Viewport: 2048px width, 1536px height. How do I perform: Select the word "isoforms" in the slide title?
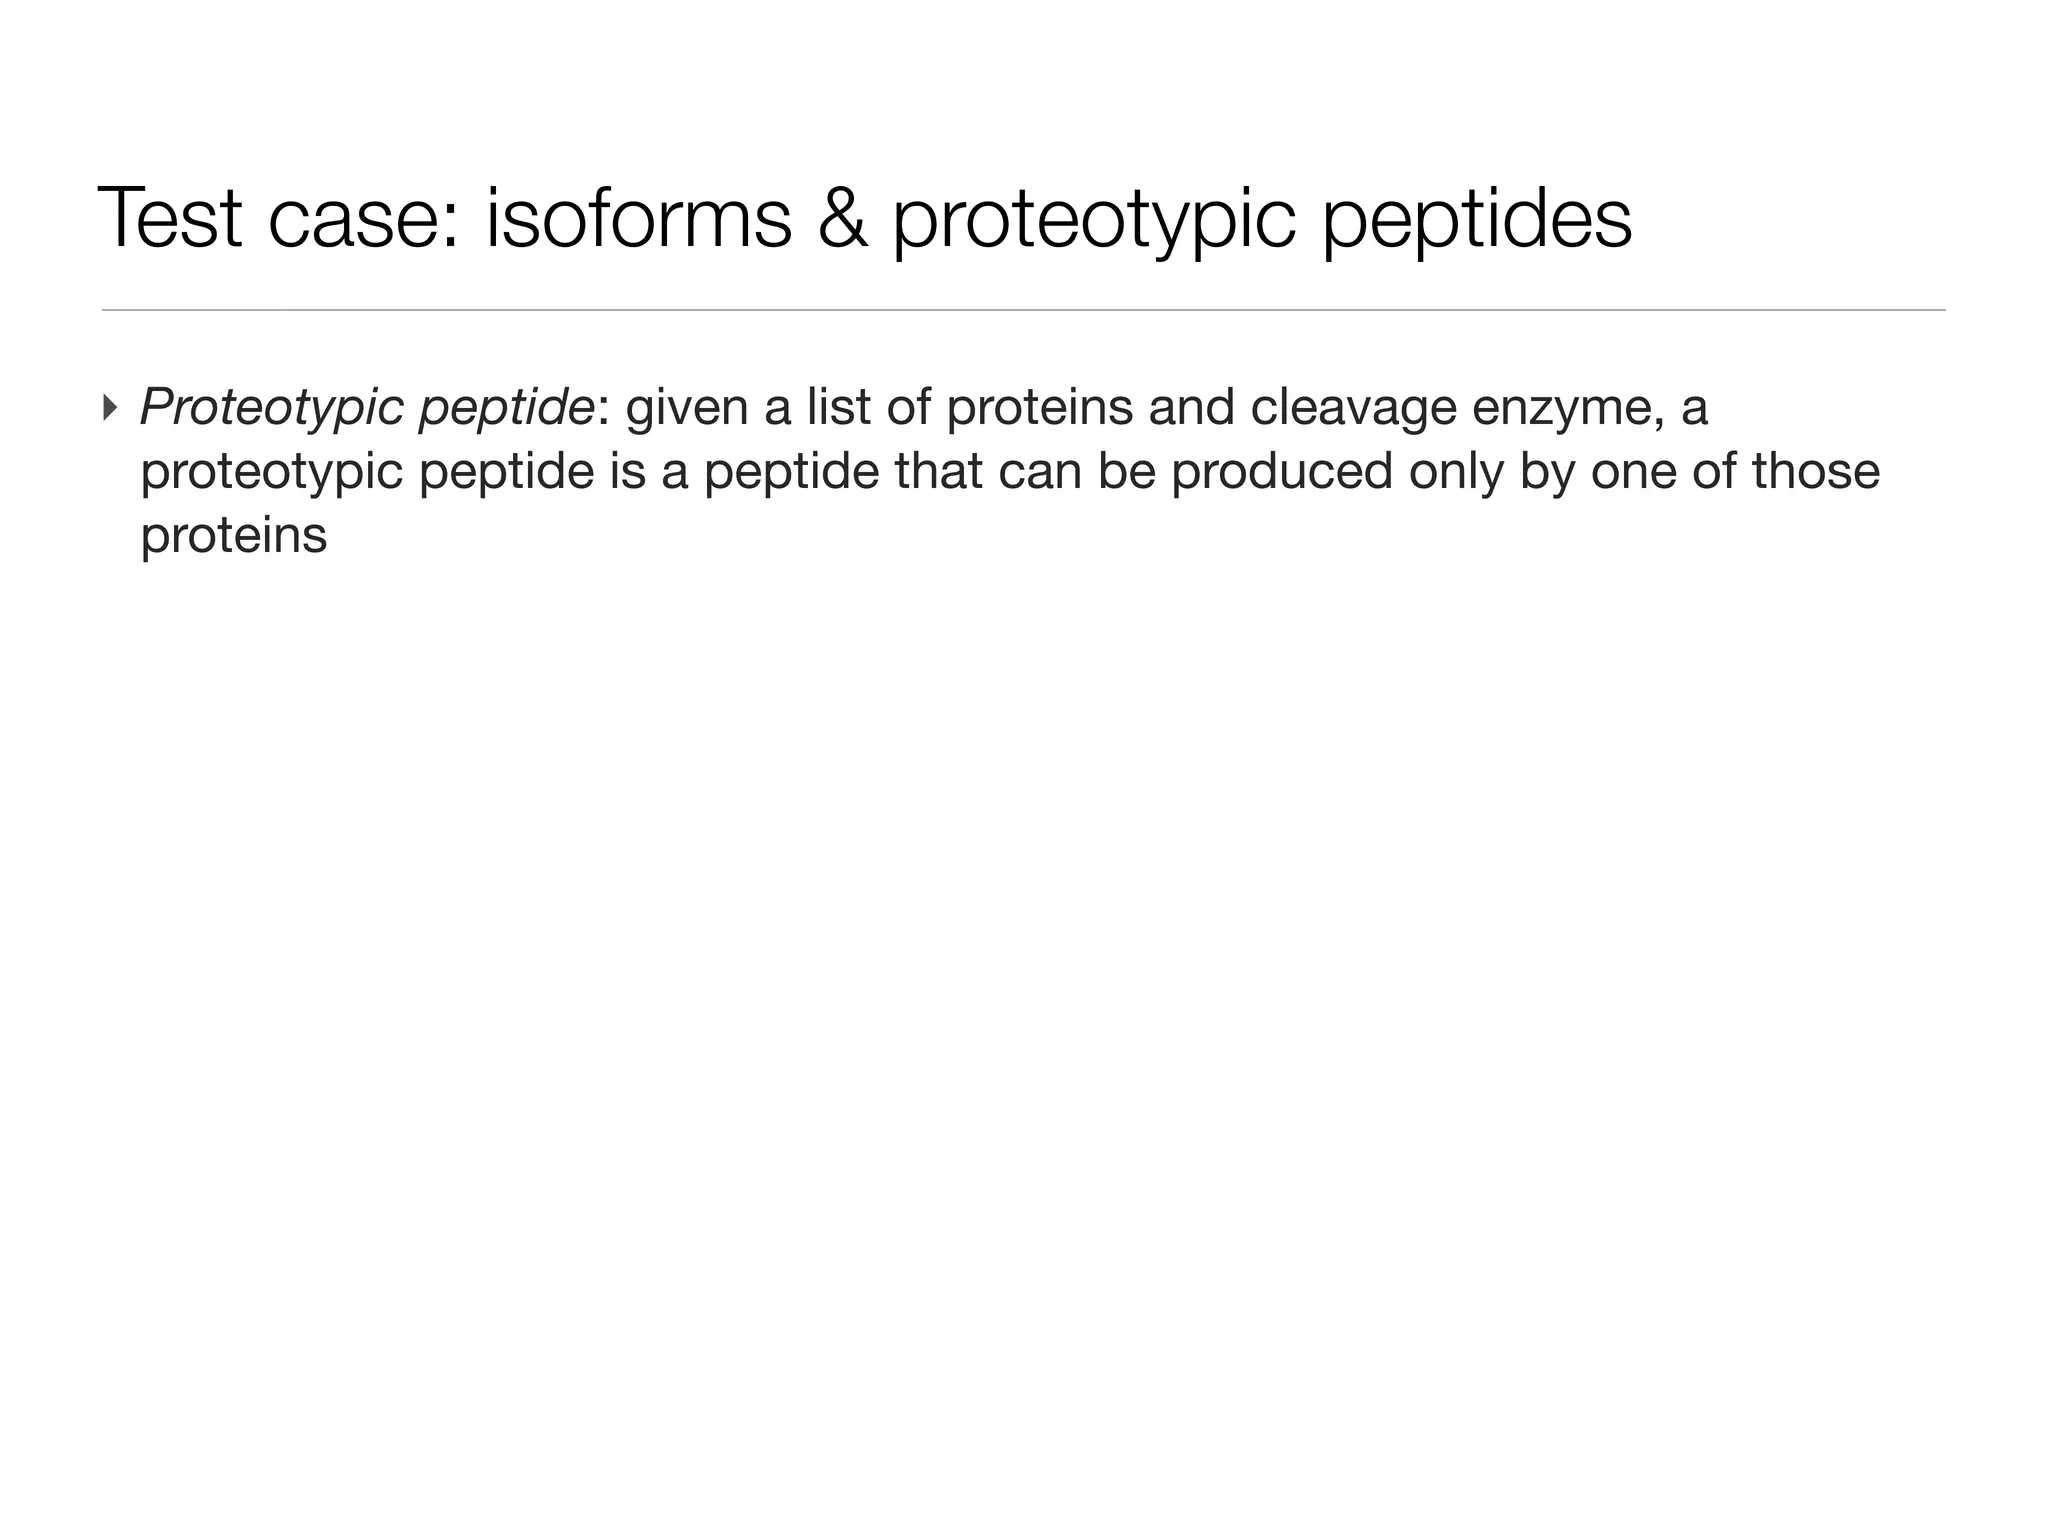(638, 218)
